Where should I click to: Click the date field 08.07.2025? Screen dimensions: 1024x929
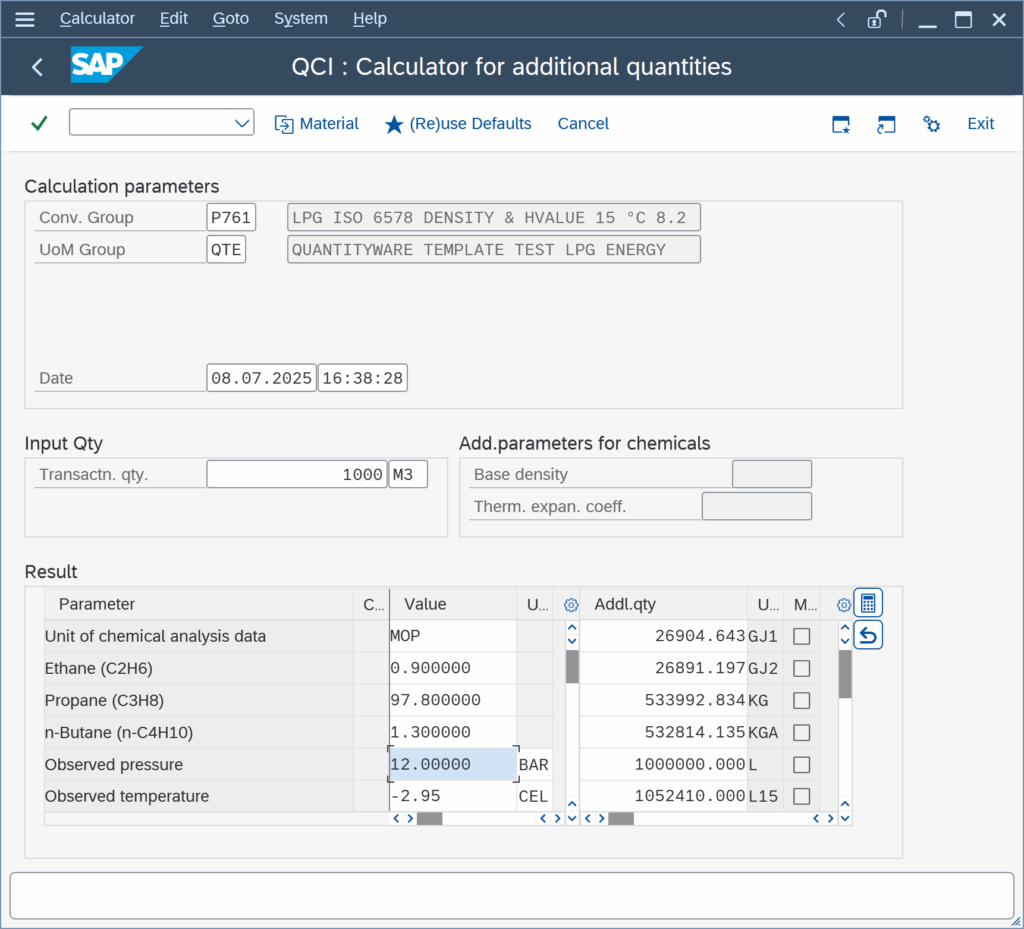261,378
